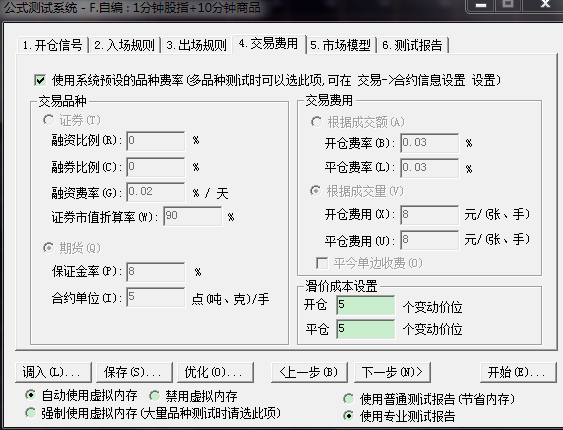This screenshot has width=563, height=430.
Task: Click the 开仓 slippage input field
Action: pyautogui.click(x=366, y=305)
